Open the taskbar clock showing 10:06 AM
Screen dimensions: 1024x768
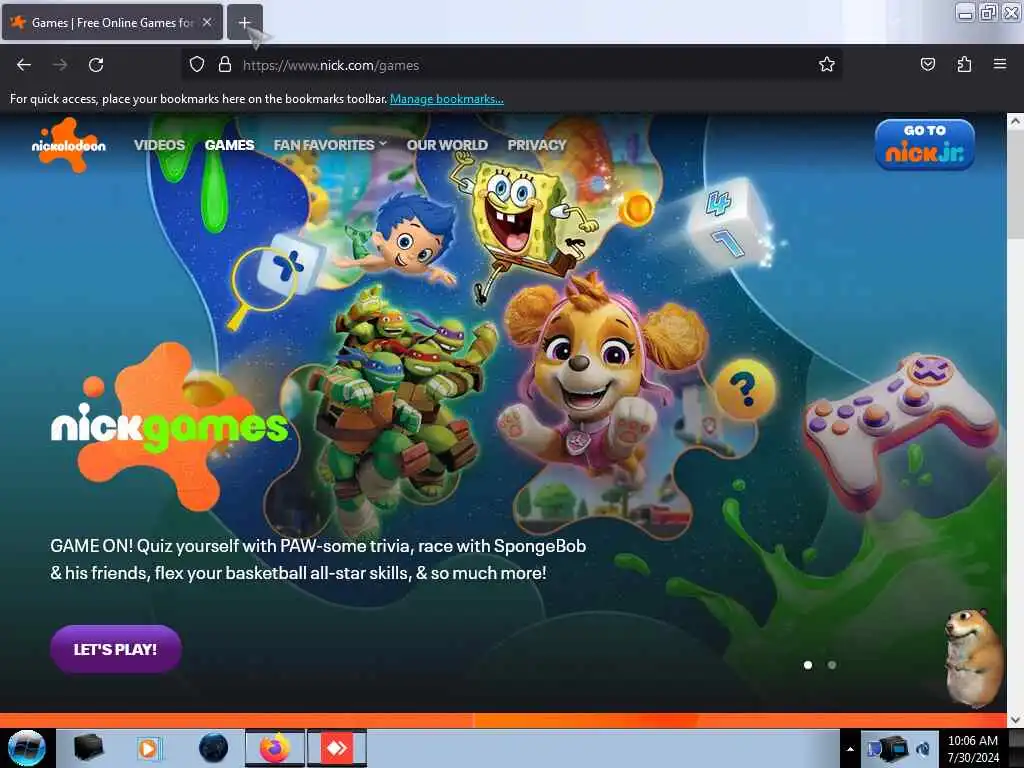[x=973, y=748]
